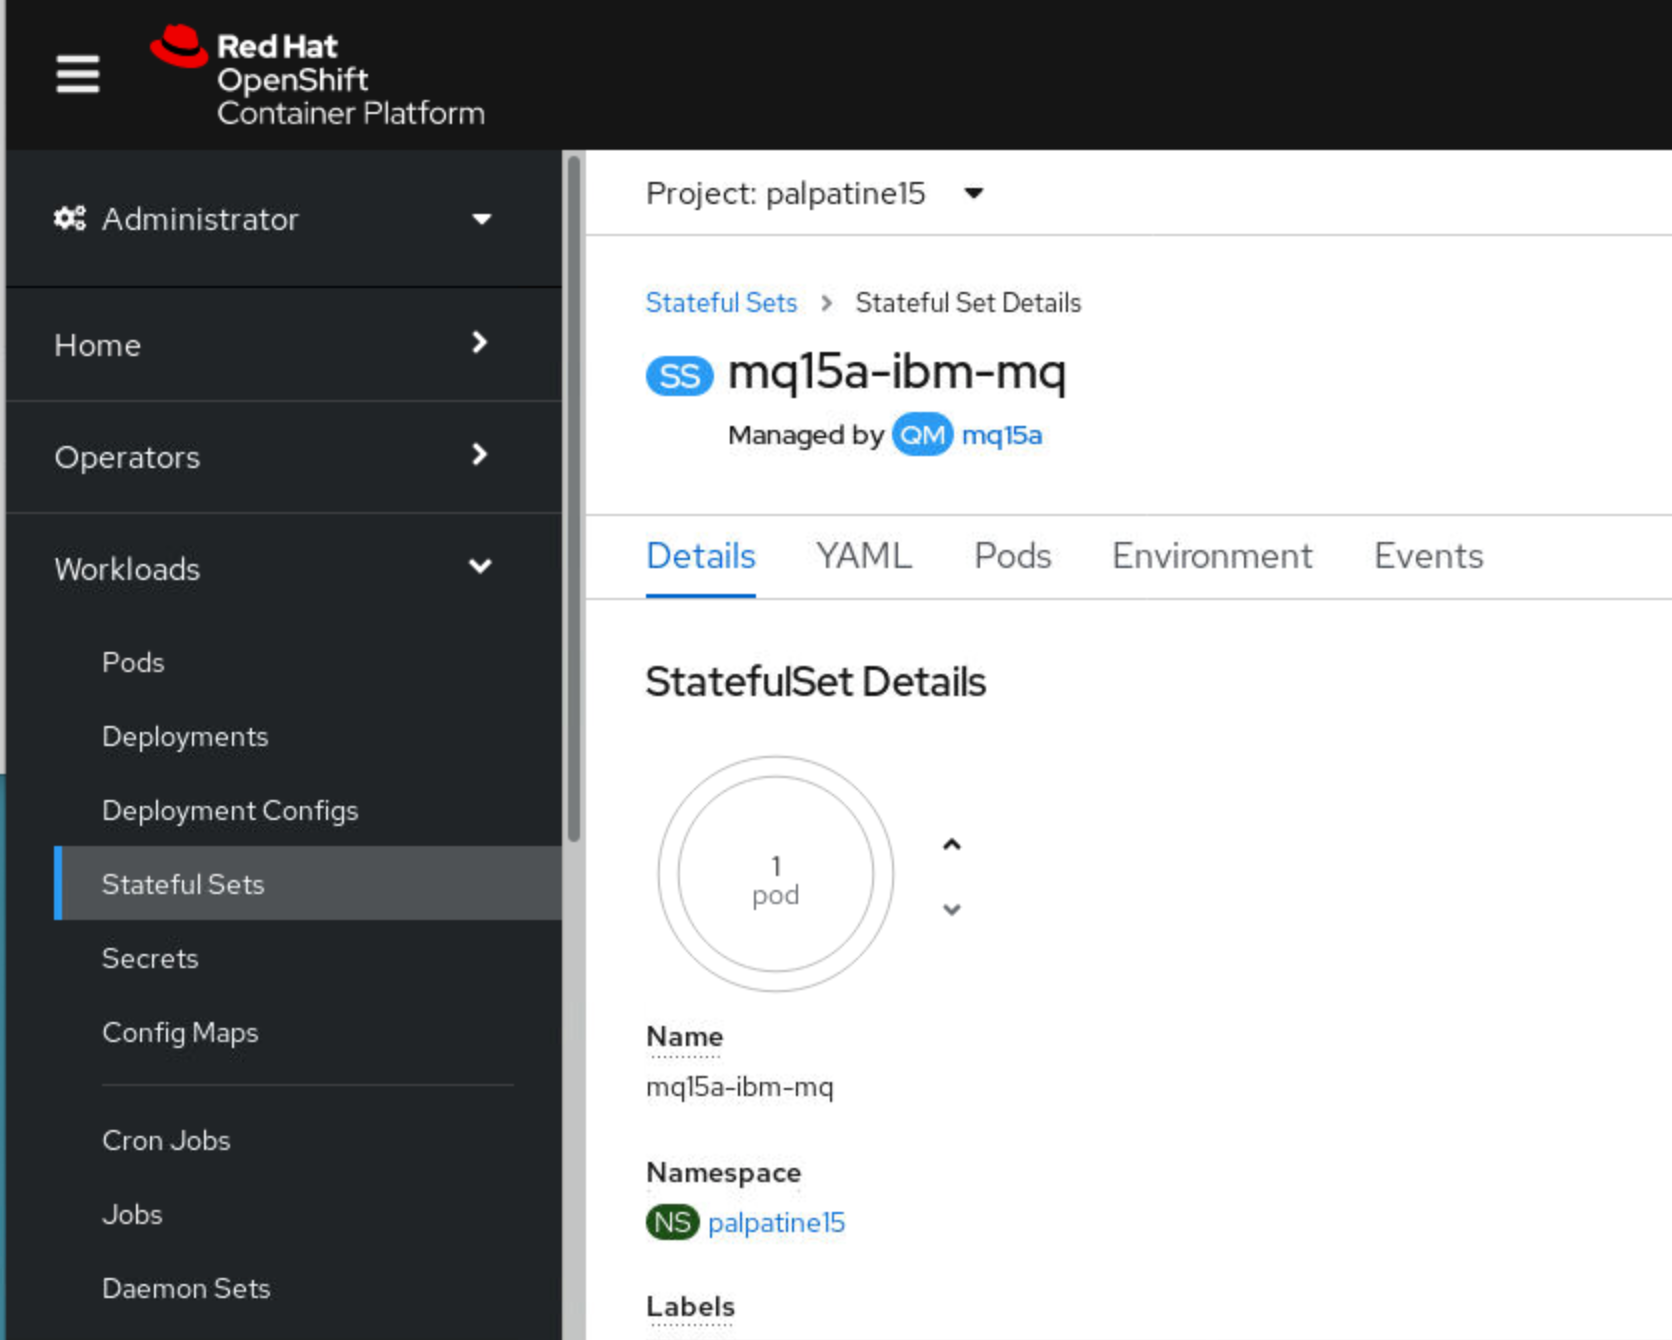
Task: Click the Red Hat OpenShift logo
Action: point(317,77)
